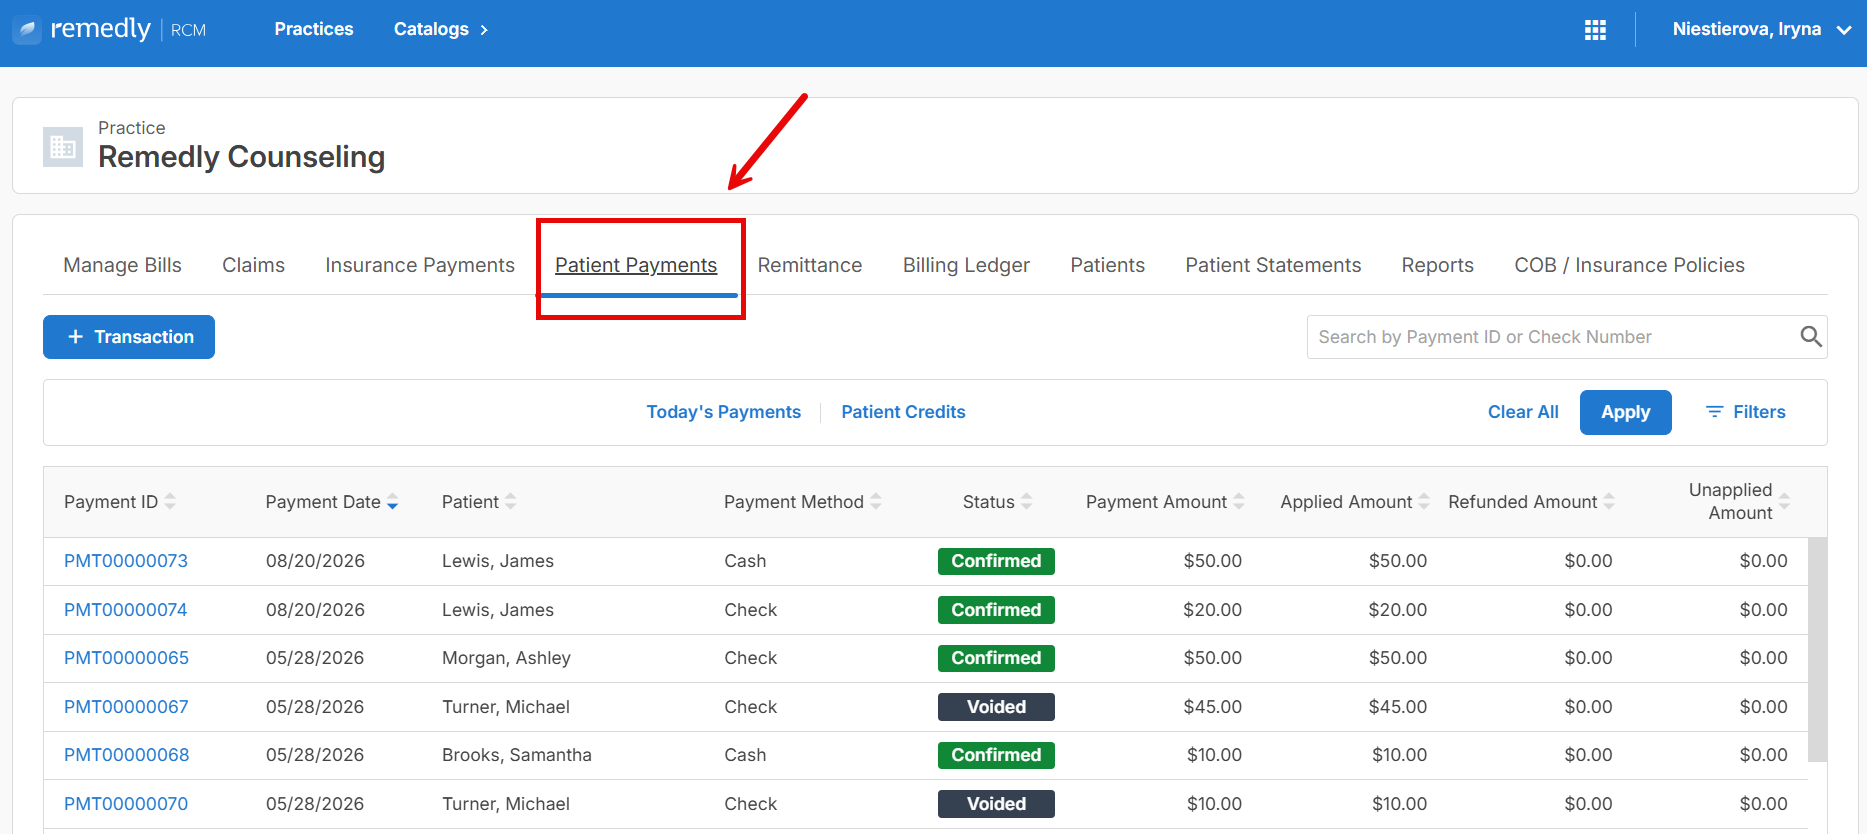Image resolution: width=1867 pixels, height=834 pixels.
Task: Open the Billing Ledger tab
Action: tap(966, 265)
